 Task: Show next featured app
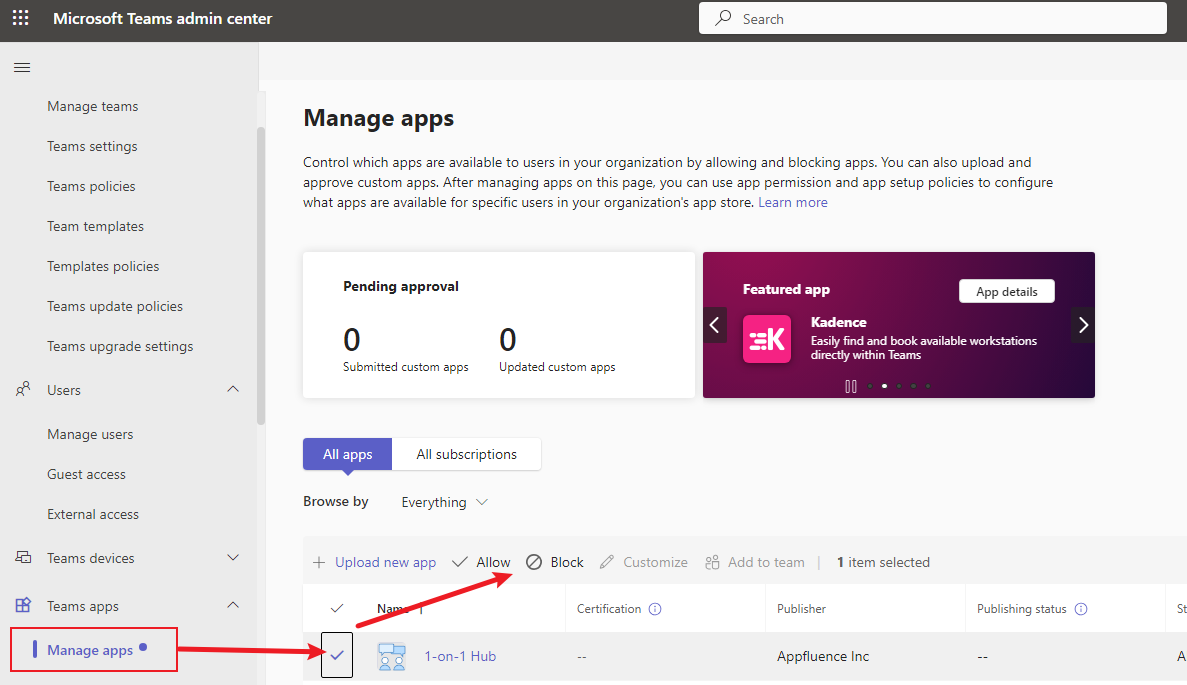click(1083, 325)
